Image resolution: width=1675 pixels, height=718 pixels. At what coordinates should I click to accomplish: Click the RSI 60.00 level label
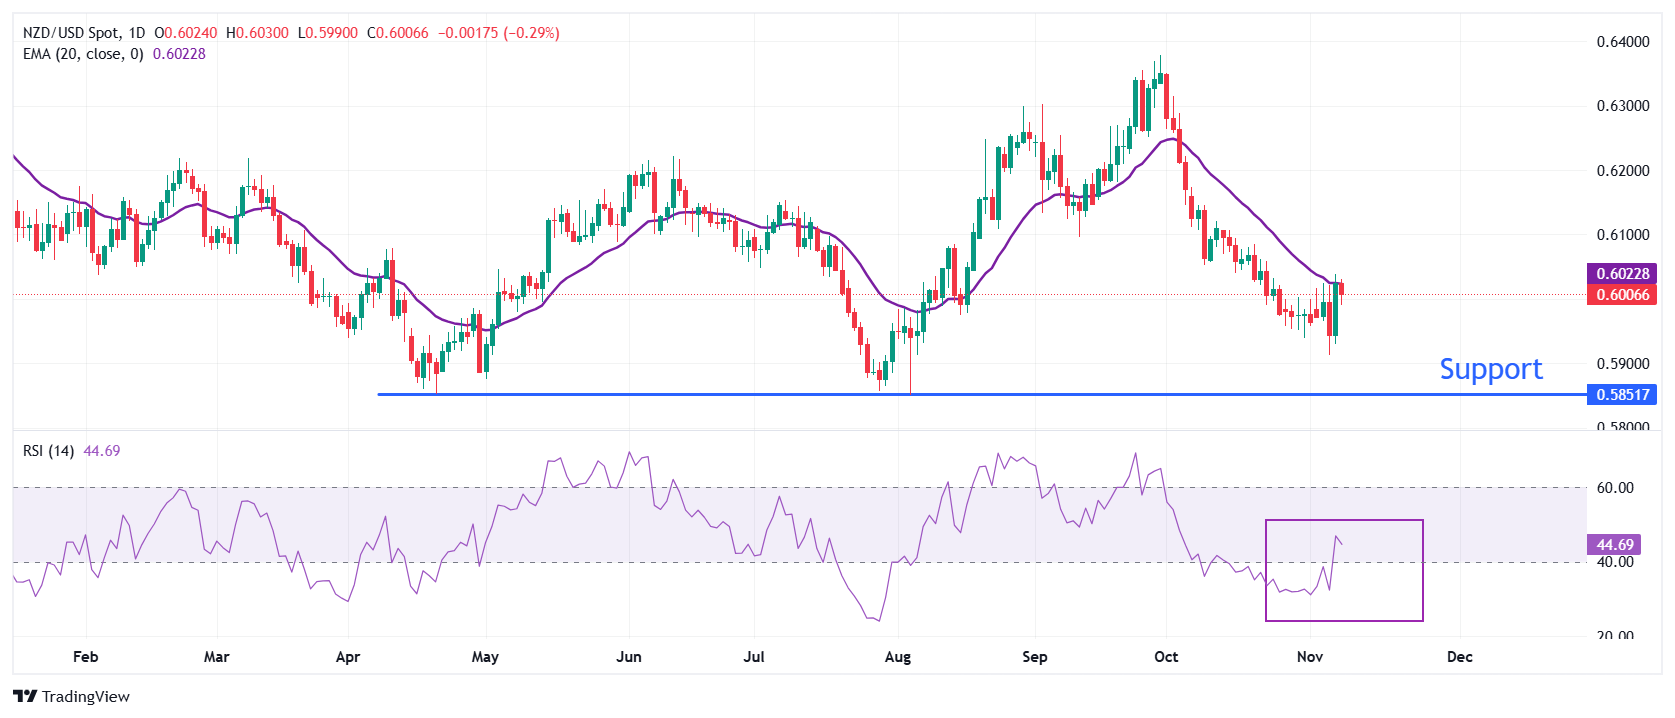pos(1615,488)
